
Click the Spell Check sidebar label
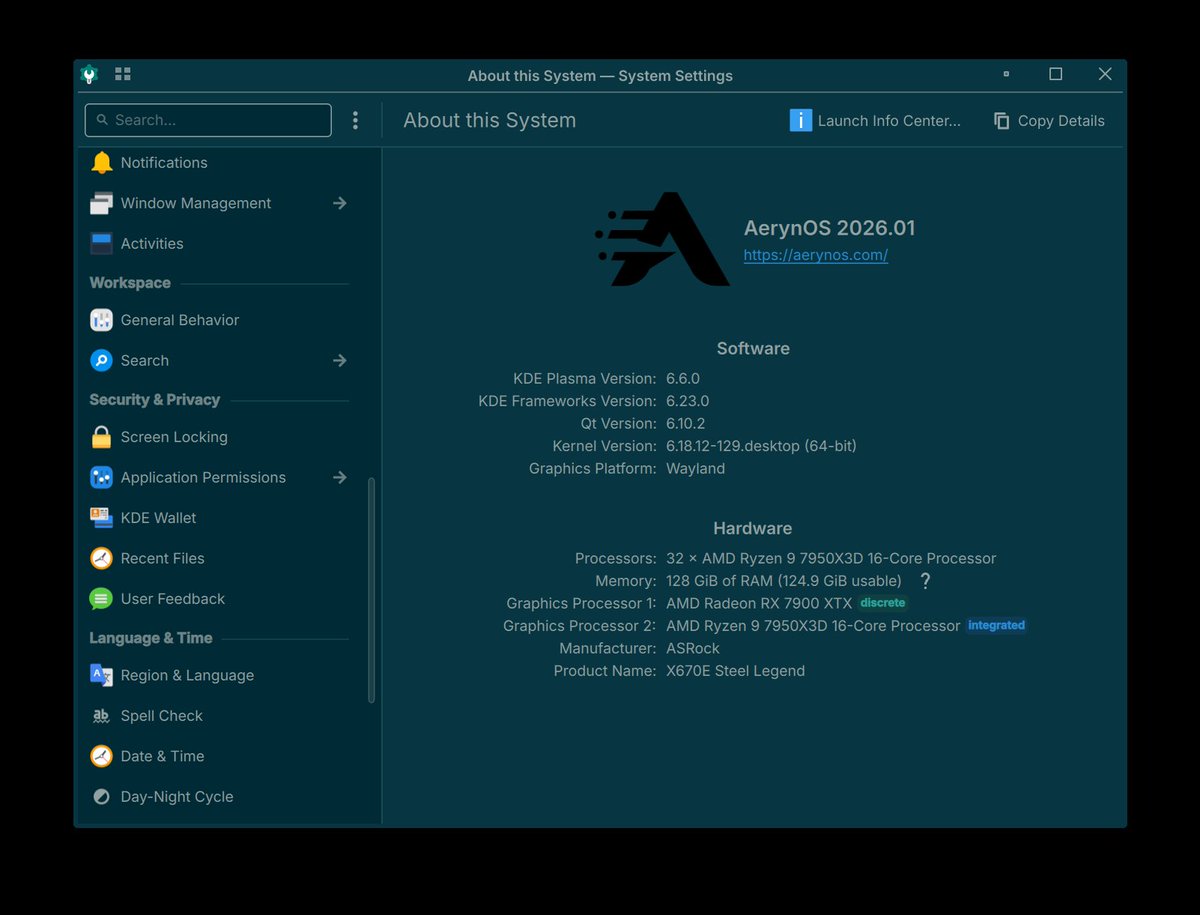162,716
